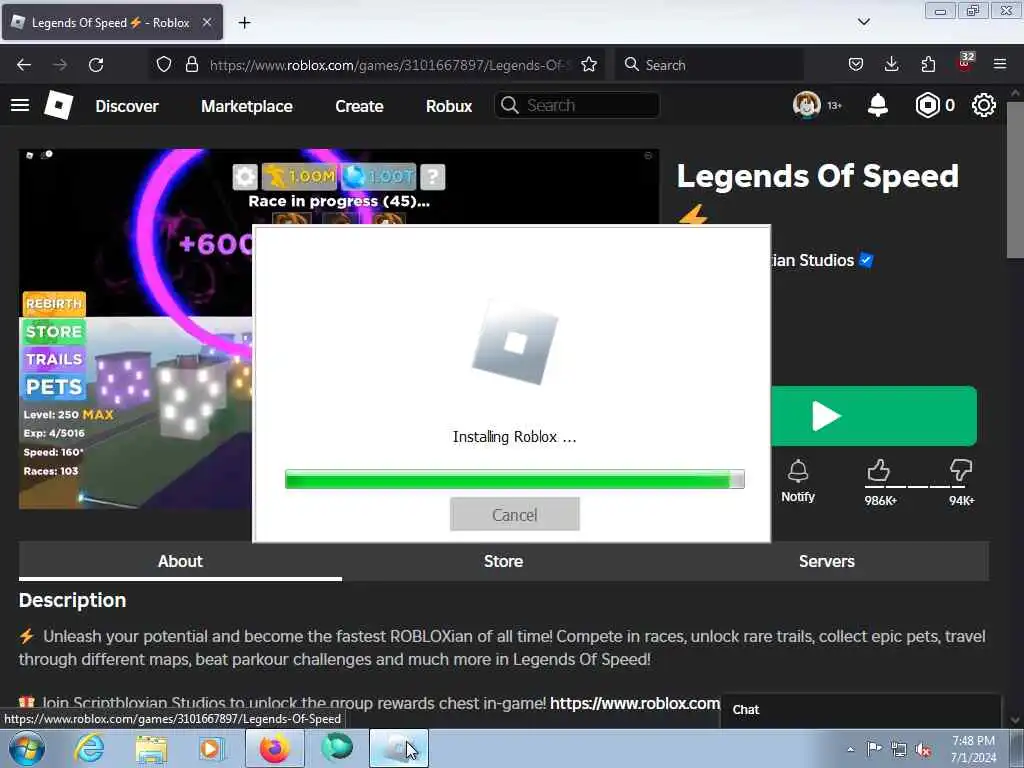
Task: Click the muted volume tray icon
Action: [923, 749]
